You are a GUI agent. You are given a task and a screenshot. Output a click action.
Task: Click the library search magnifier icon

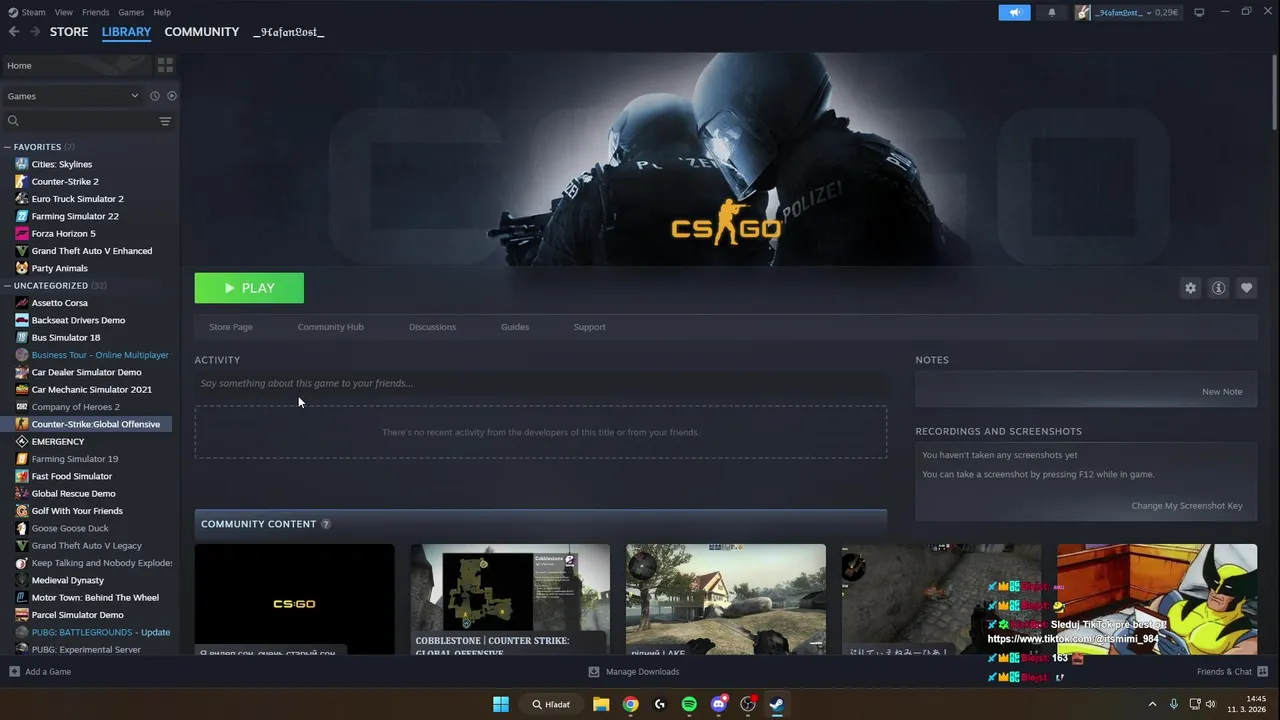[13, 121]
